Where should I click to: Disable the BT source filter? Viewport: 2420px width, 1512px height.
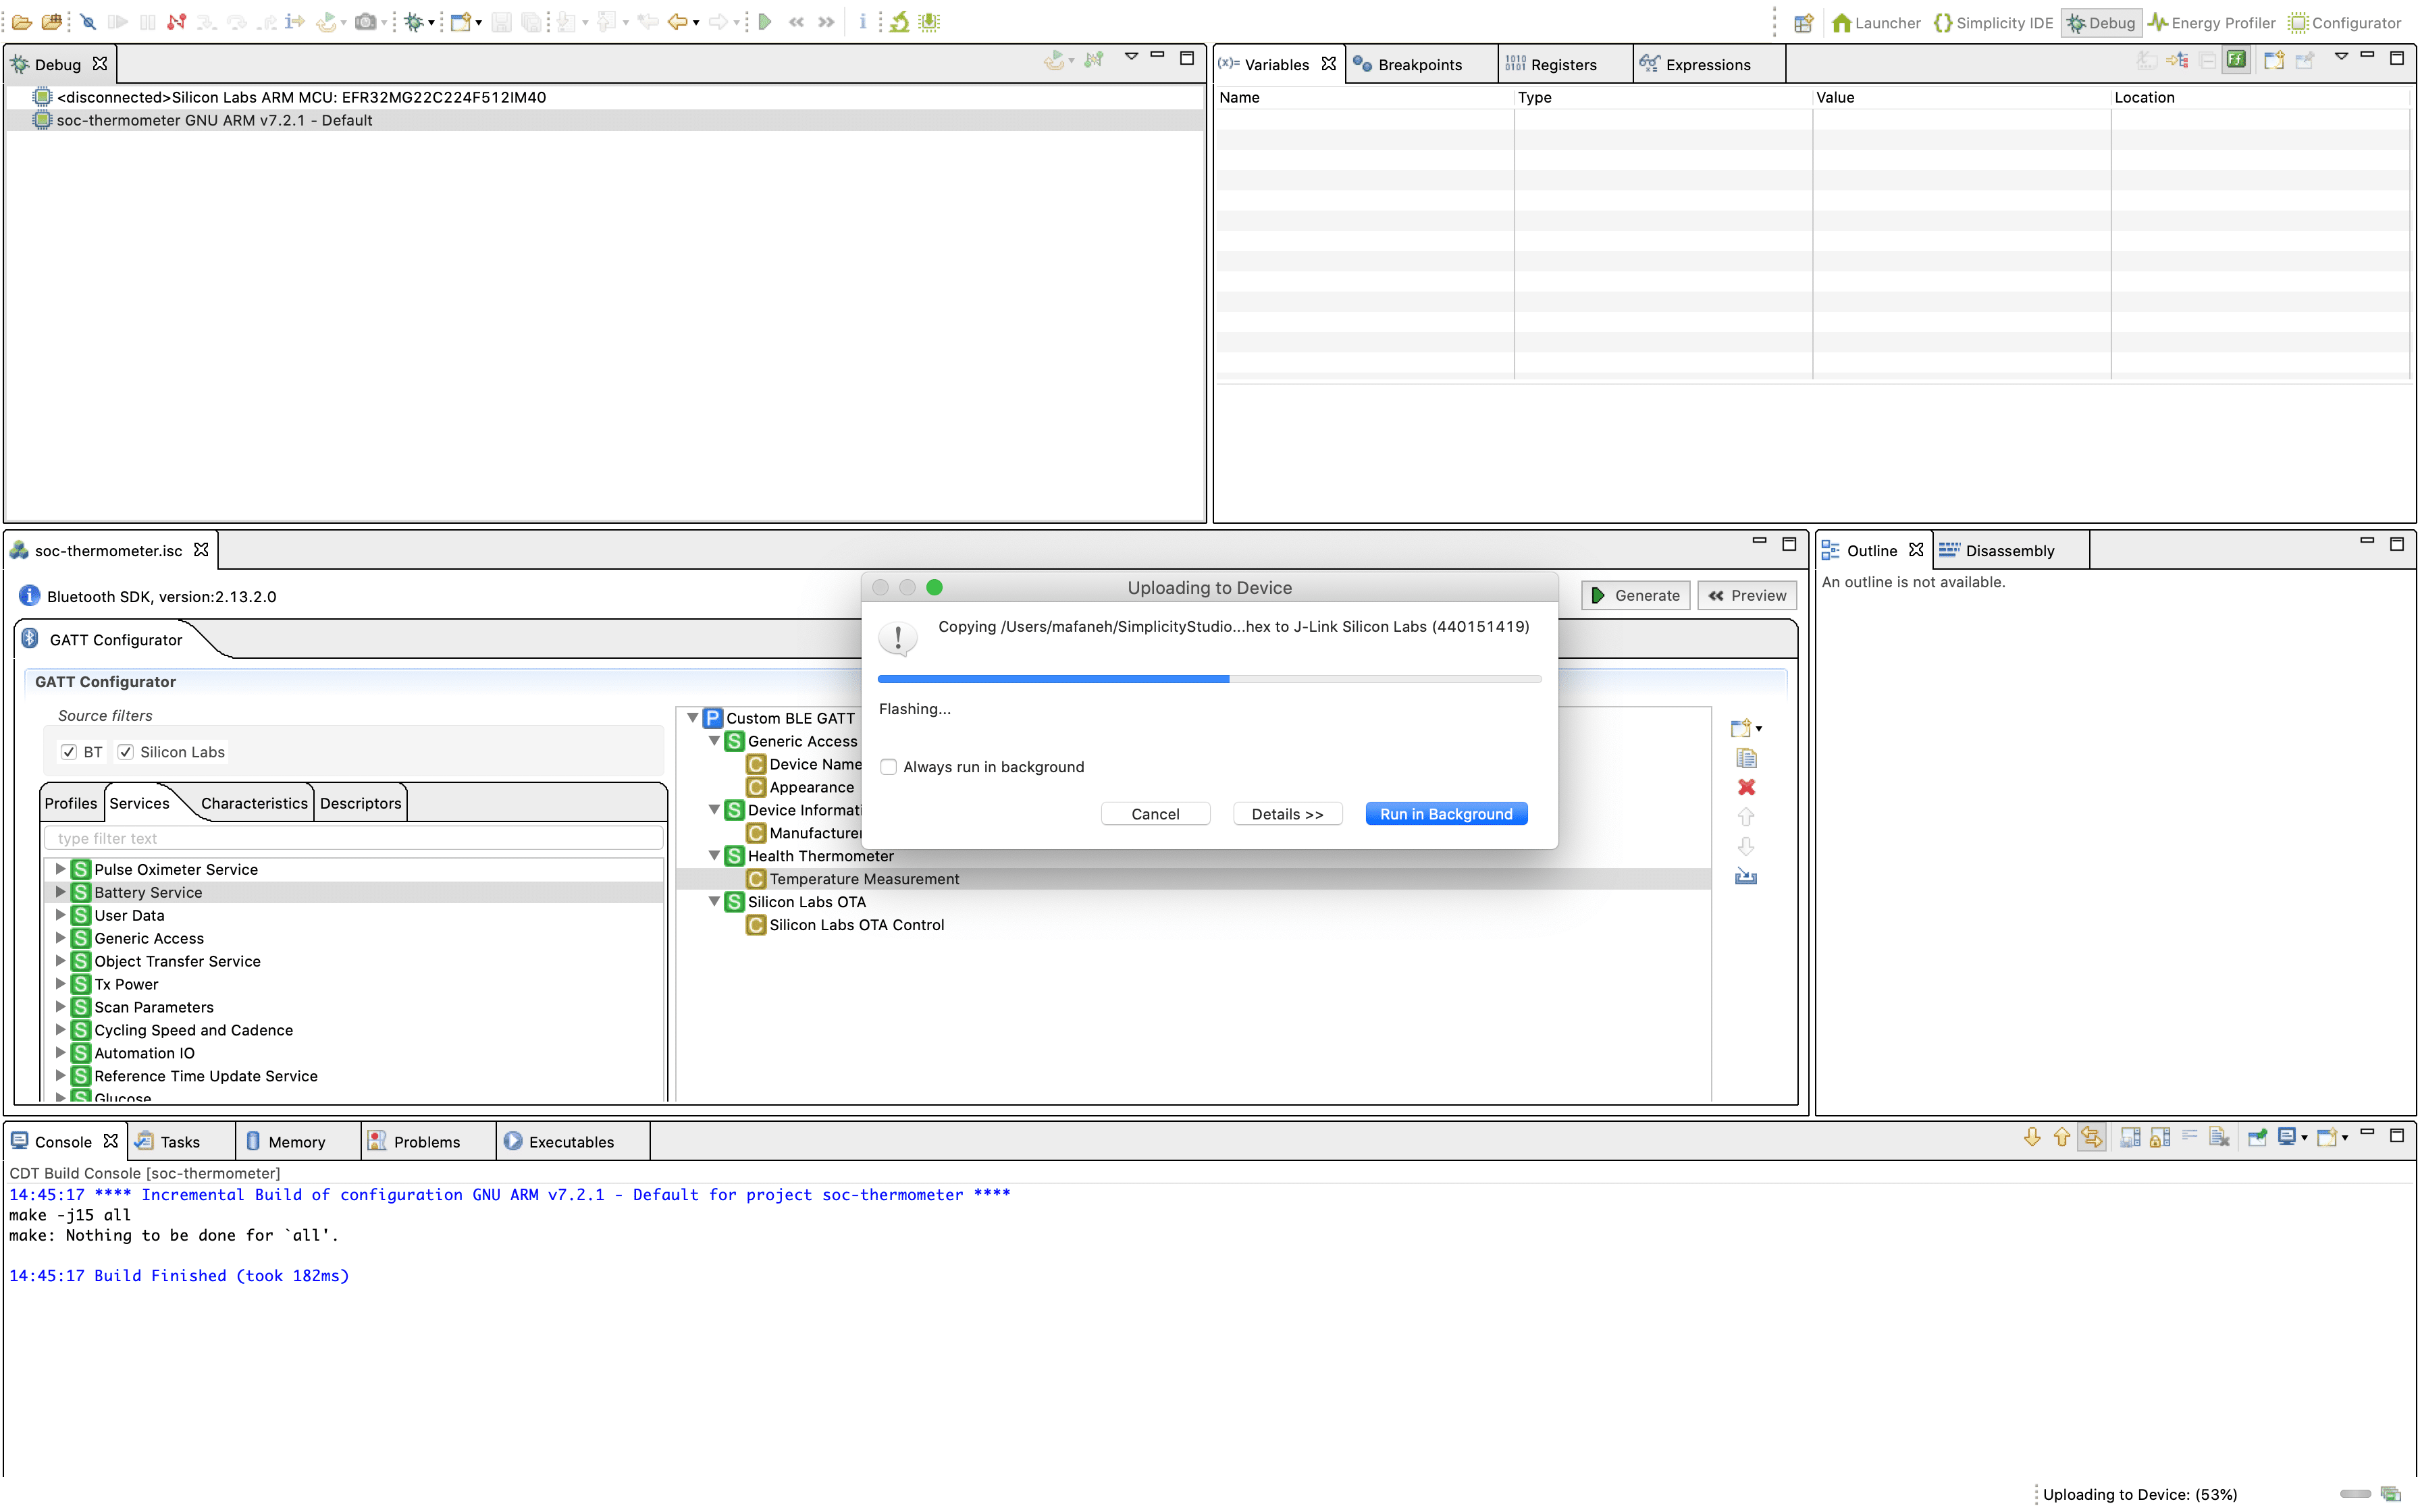(69, 751)
